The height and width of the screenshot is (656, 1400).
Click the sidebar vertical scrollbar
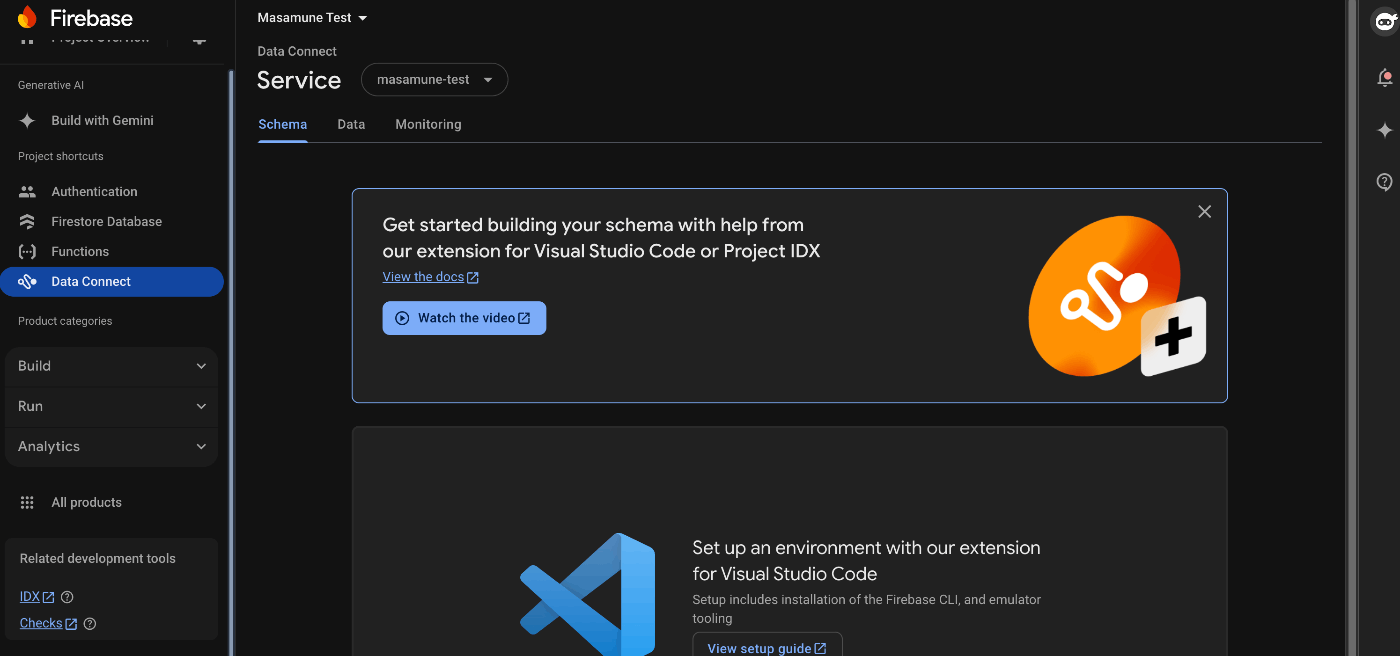click(231, 362)
